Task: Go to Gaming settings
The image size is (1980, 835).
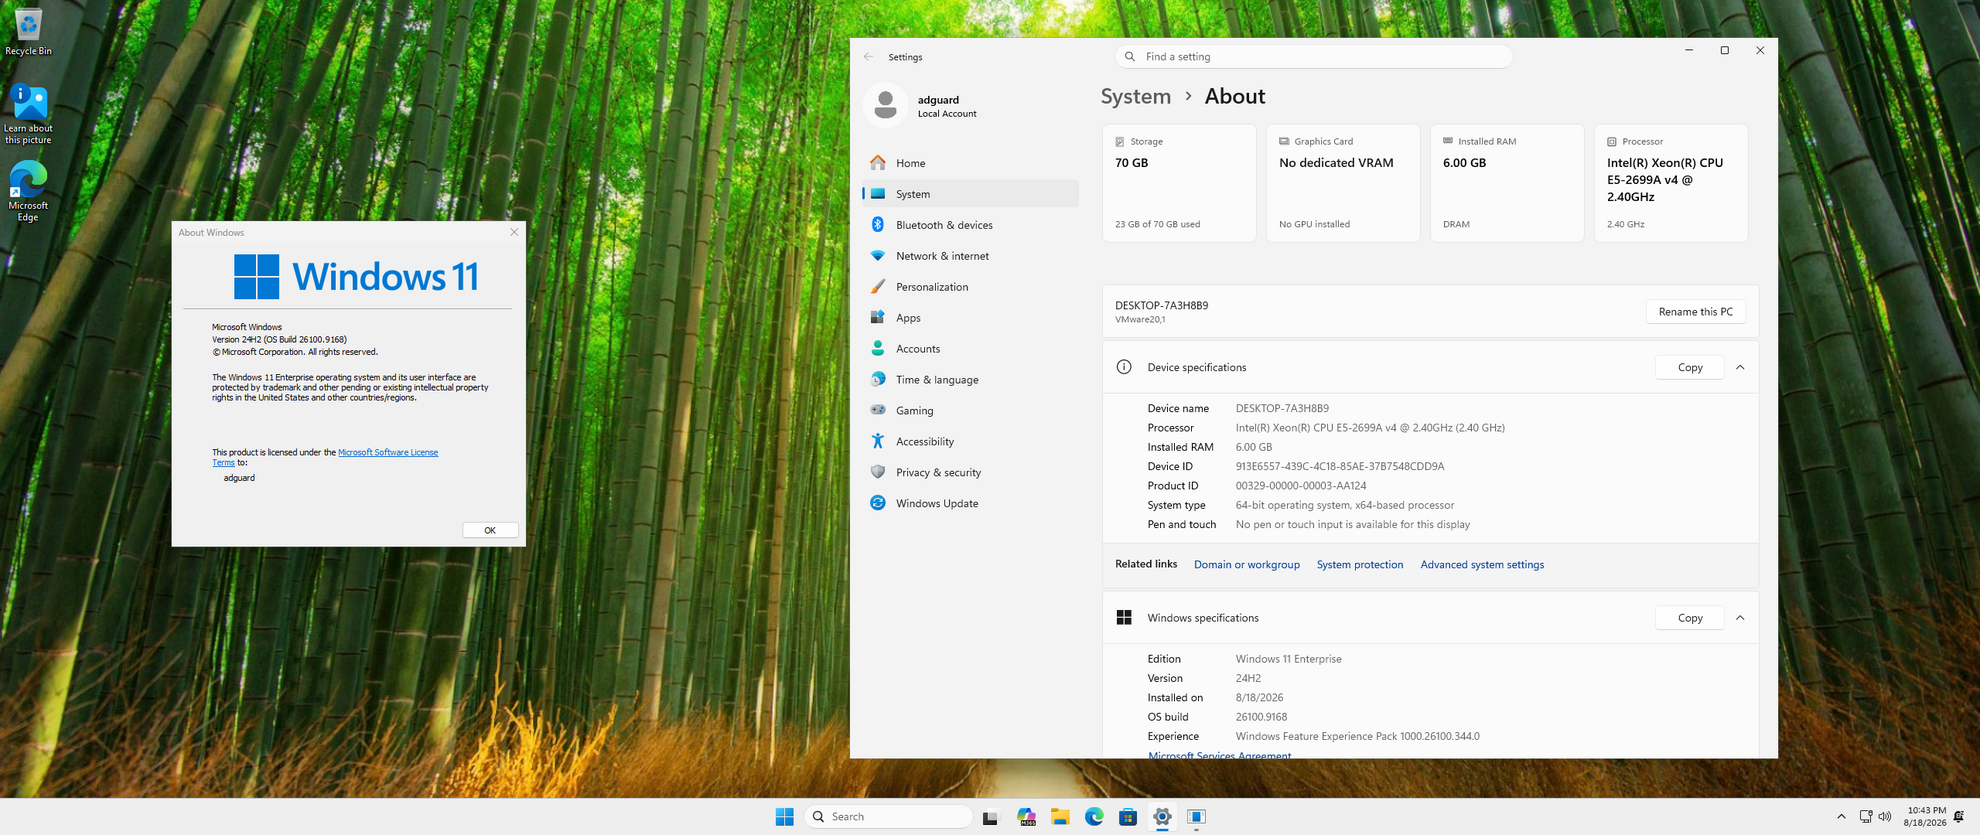Action: coord(970,411)
